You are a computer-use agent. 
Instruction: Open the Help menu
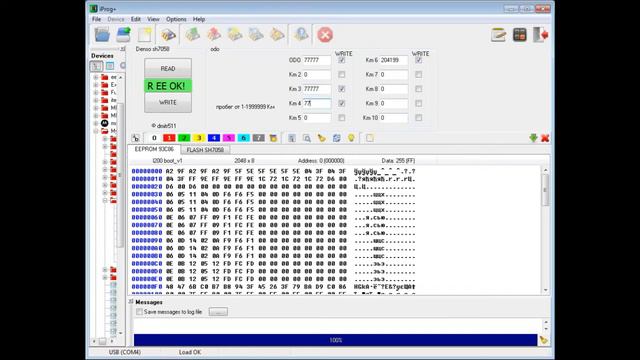[199, 19]
